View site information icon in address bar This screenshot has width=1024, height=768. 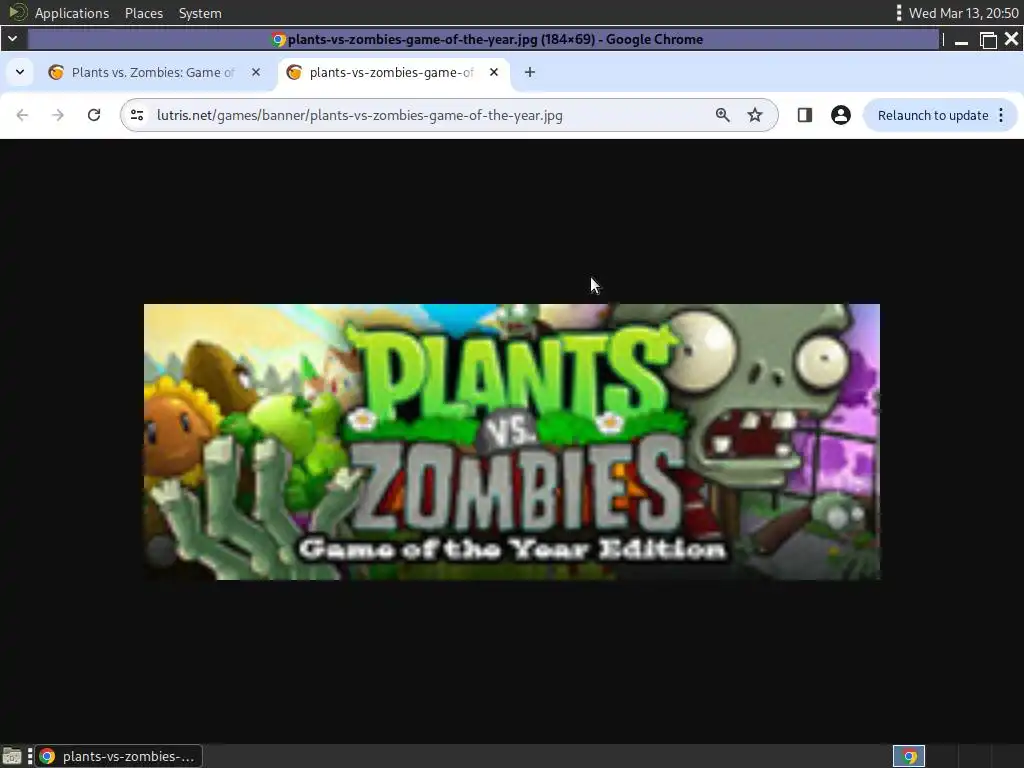(x=137, y=115)
